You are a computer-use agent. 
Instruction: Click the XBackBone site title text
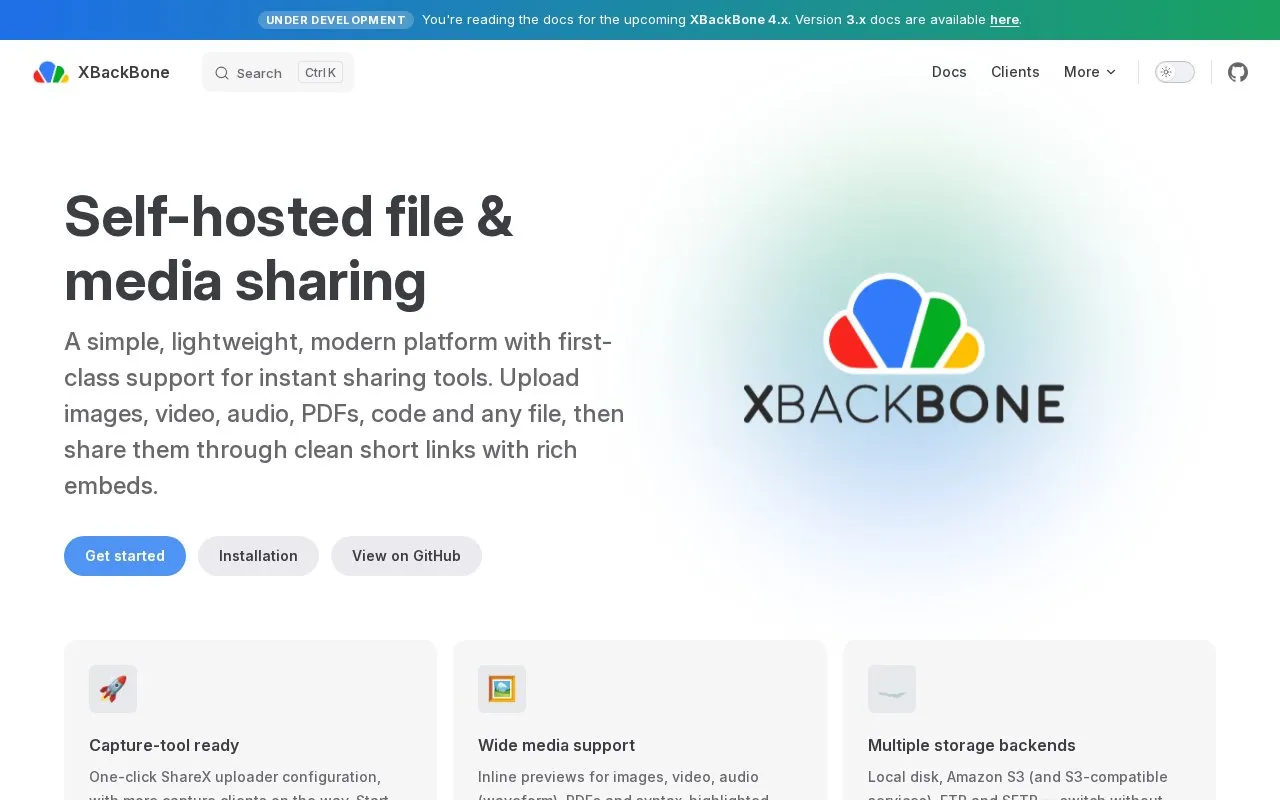124,72
